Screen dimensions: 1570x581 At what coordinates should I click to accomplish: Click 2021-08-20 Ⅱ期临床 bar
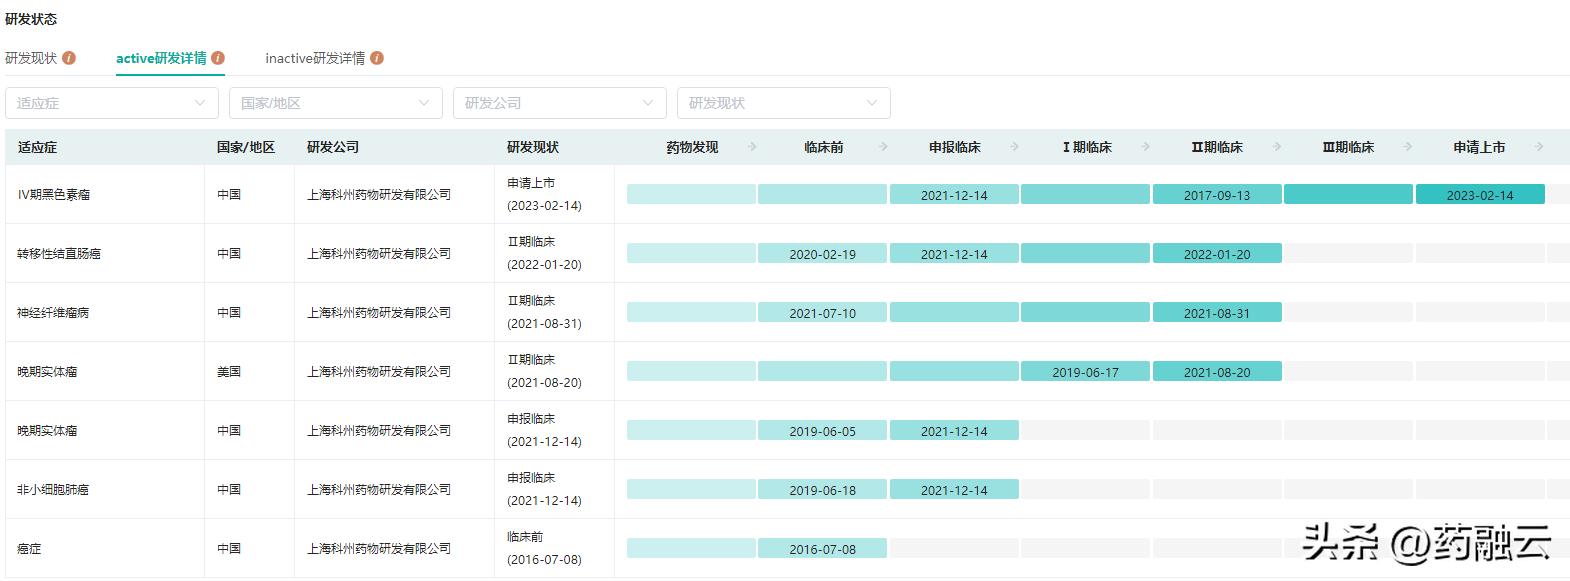point(1217,372)
